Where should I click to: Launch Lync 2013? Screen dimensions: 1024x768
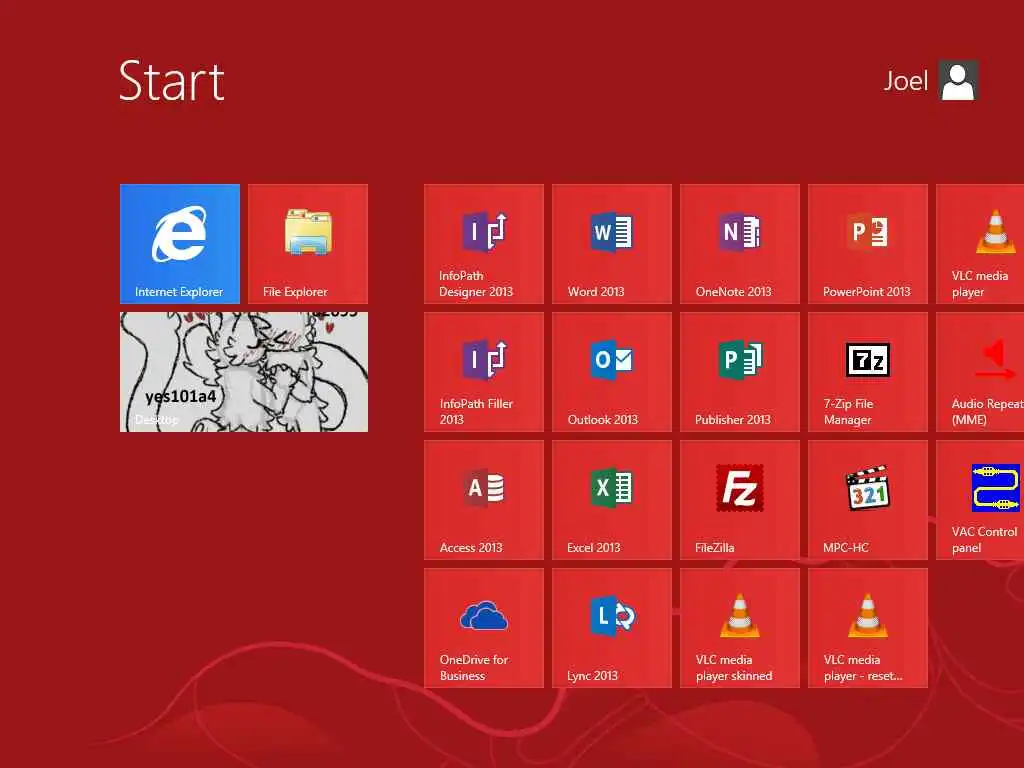coord(611,628)
